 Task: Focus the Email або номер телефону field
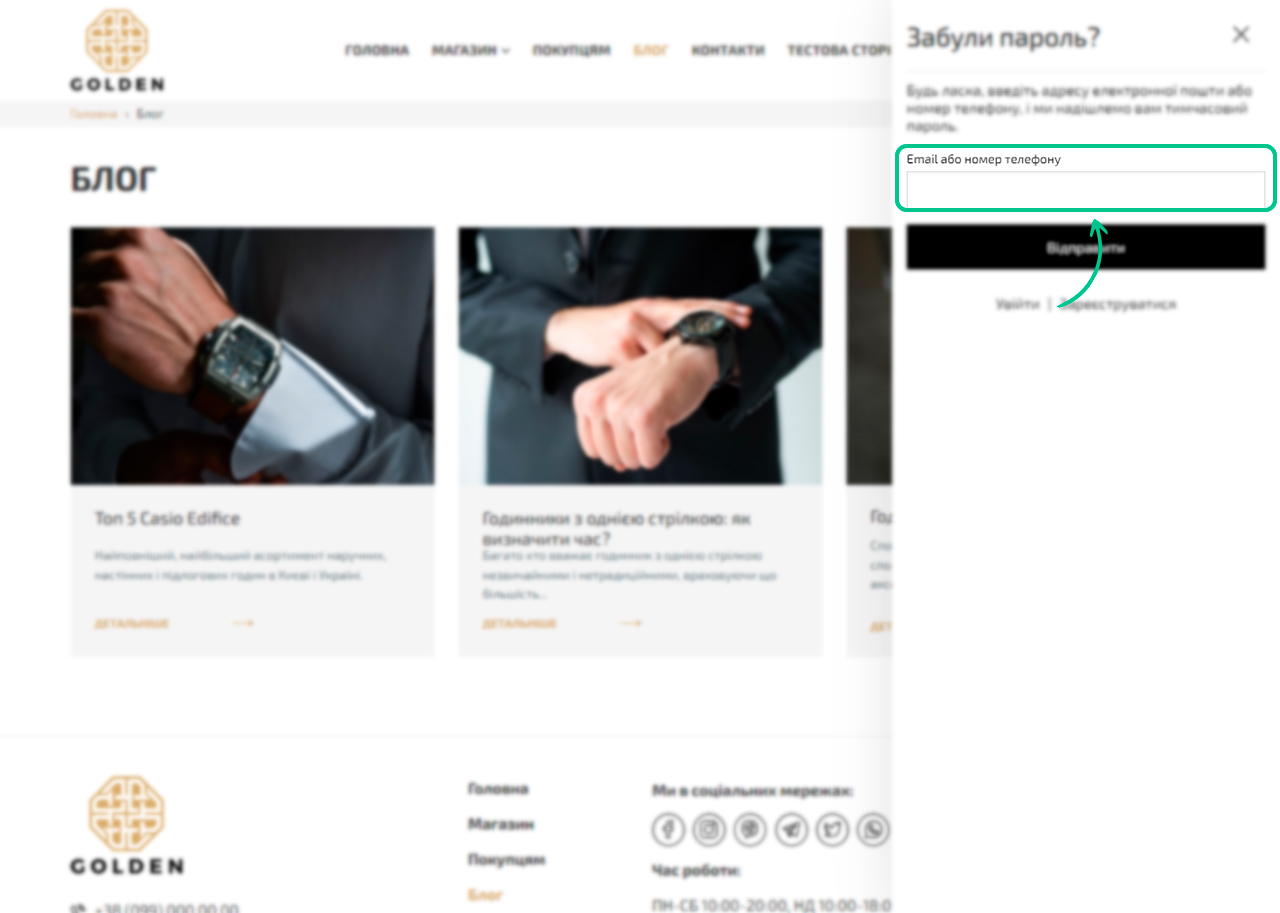click(1085, 188)
